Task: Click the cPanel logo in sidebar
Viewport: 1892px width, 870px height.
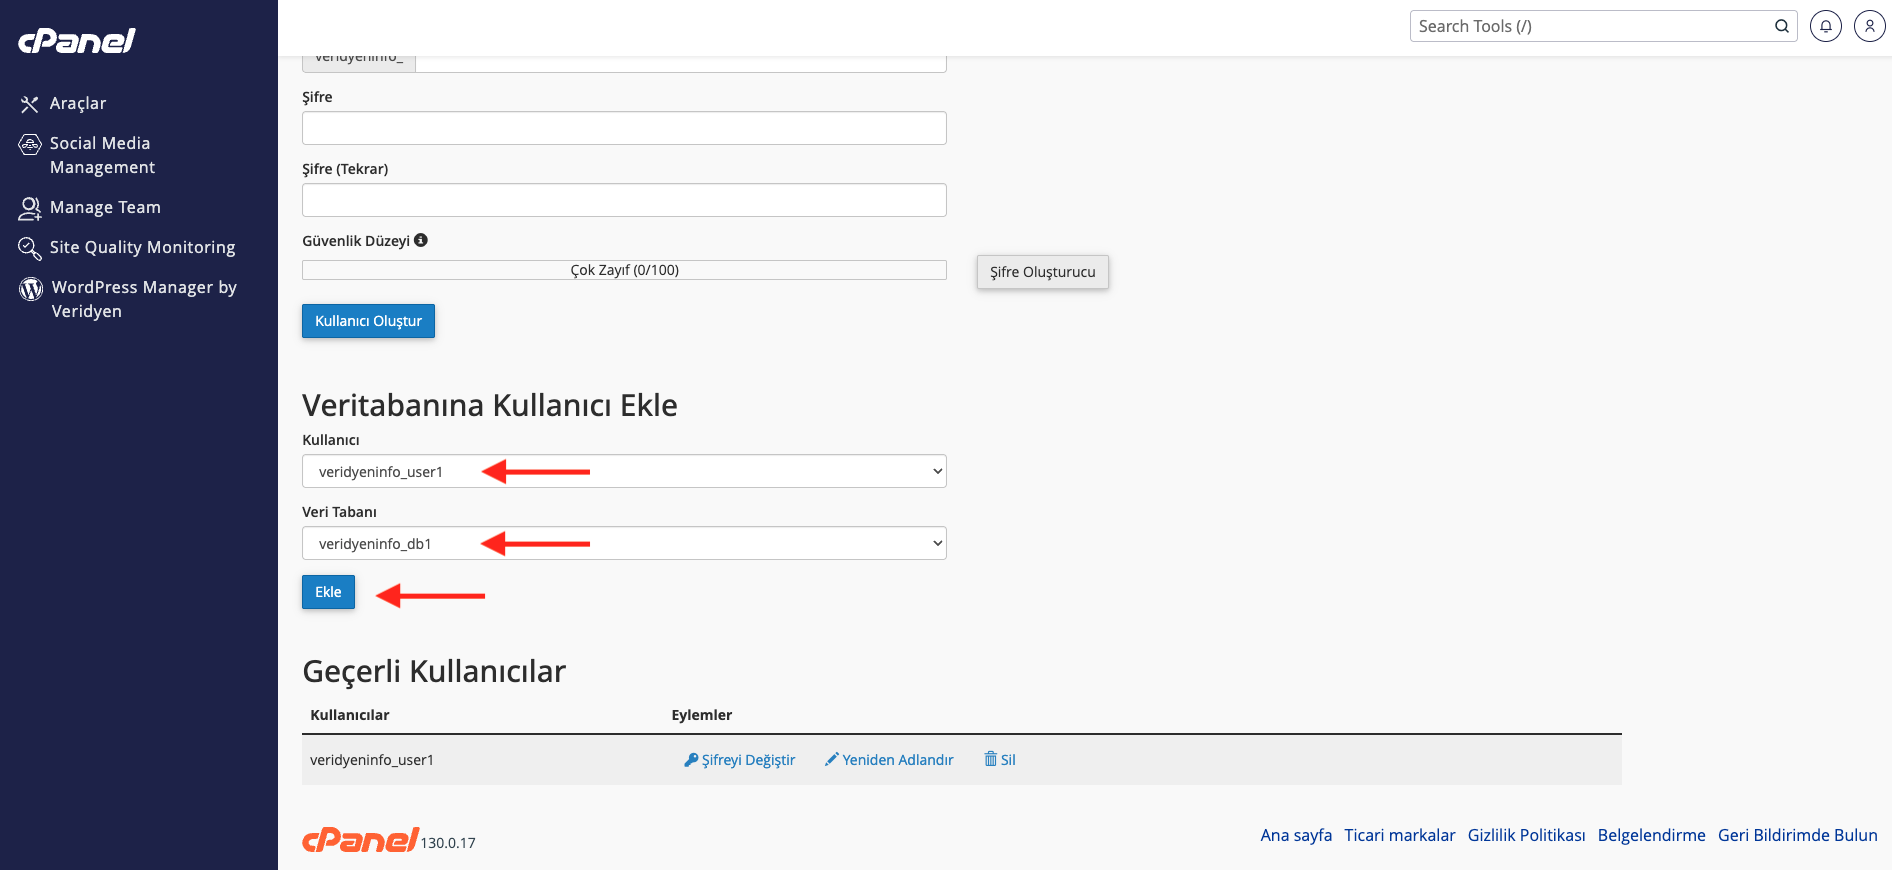Action: (x=77, y=40)
